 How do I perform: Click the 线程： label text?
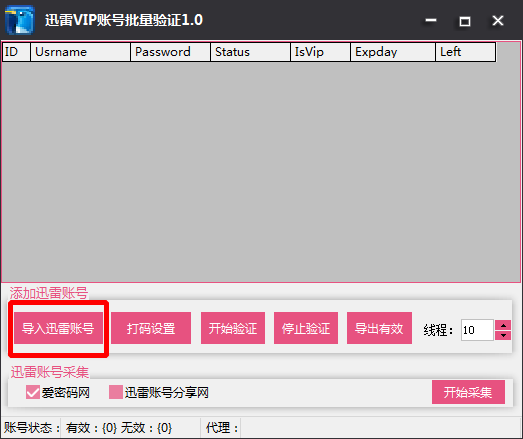pos(439,330)
